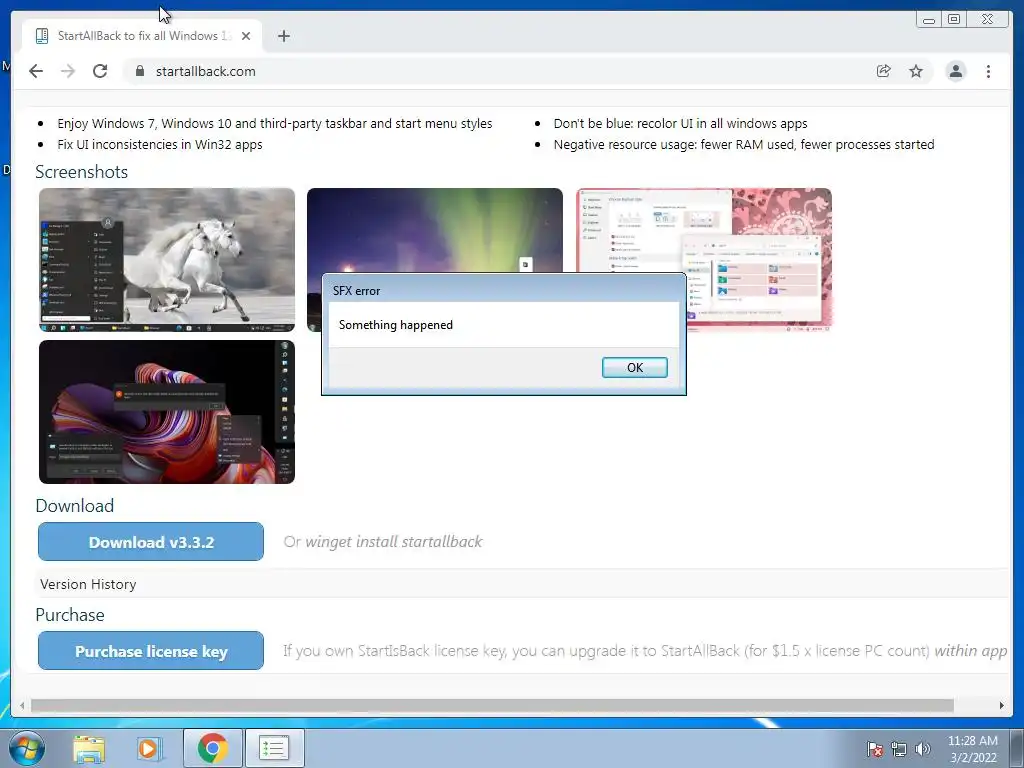
Task: Open the network tray icon
Action: (899, 749)
